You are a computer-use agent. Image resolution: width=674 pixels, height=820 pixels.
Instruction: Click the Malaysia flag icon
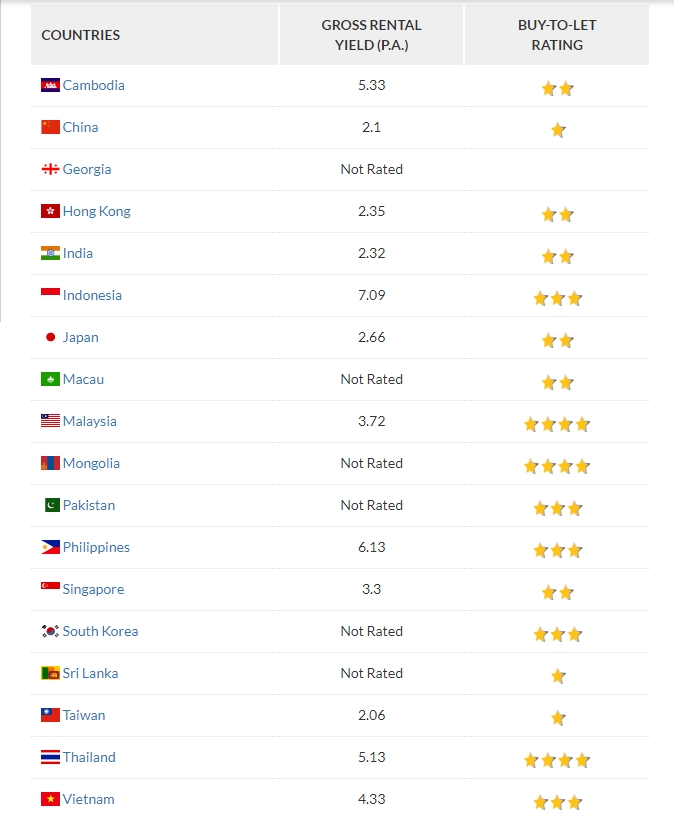tap(50, 421)
